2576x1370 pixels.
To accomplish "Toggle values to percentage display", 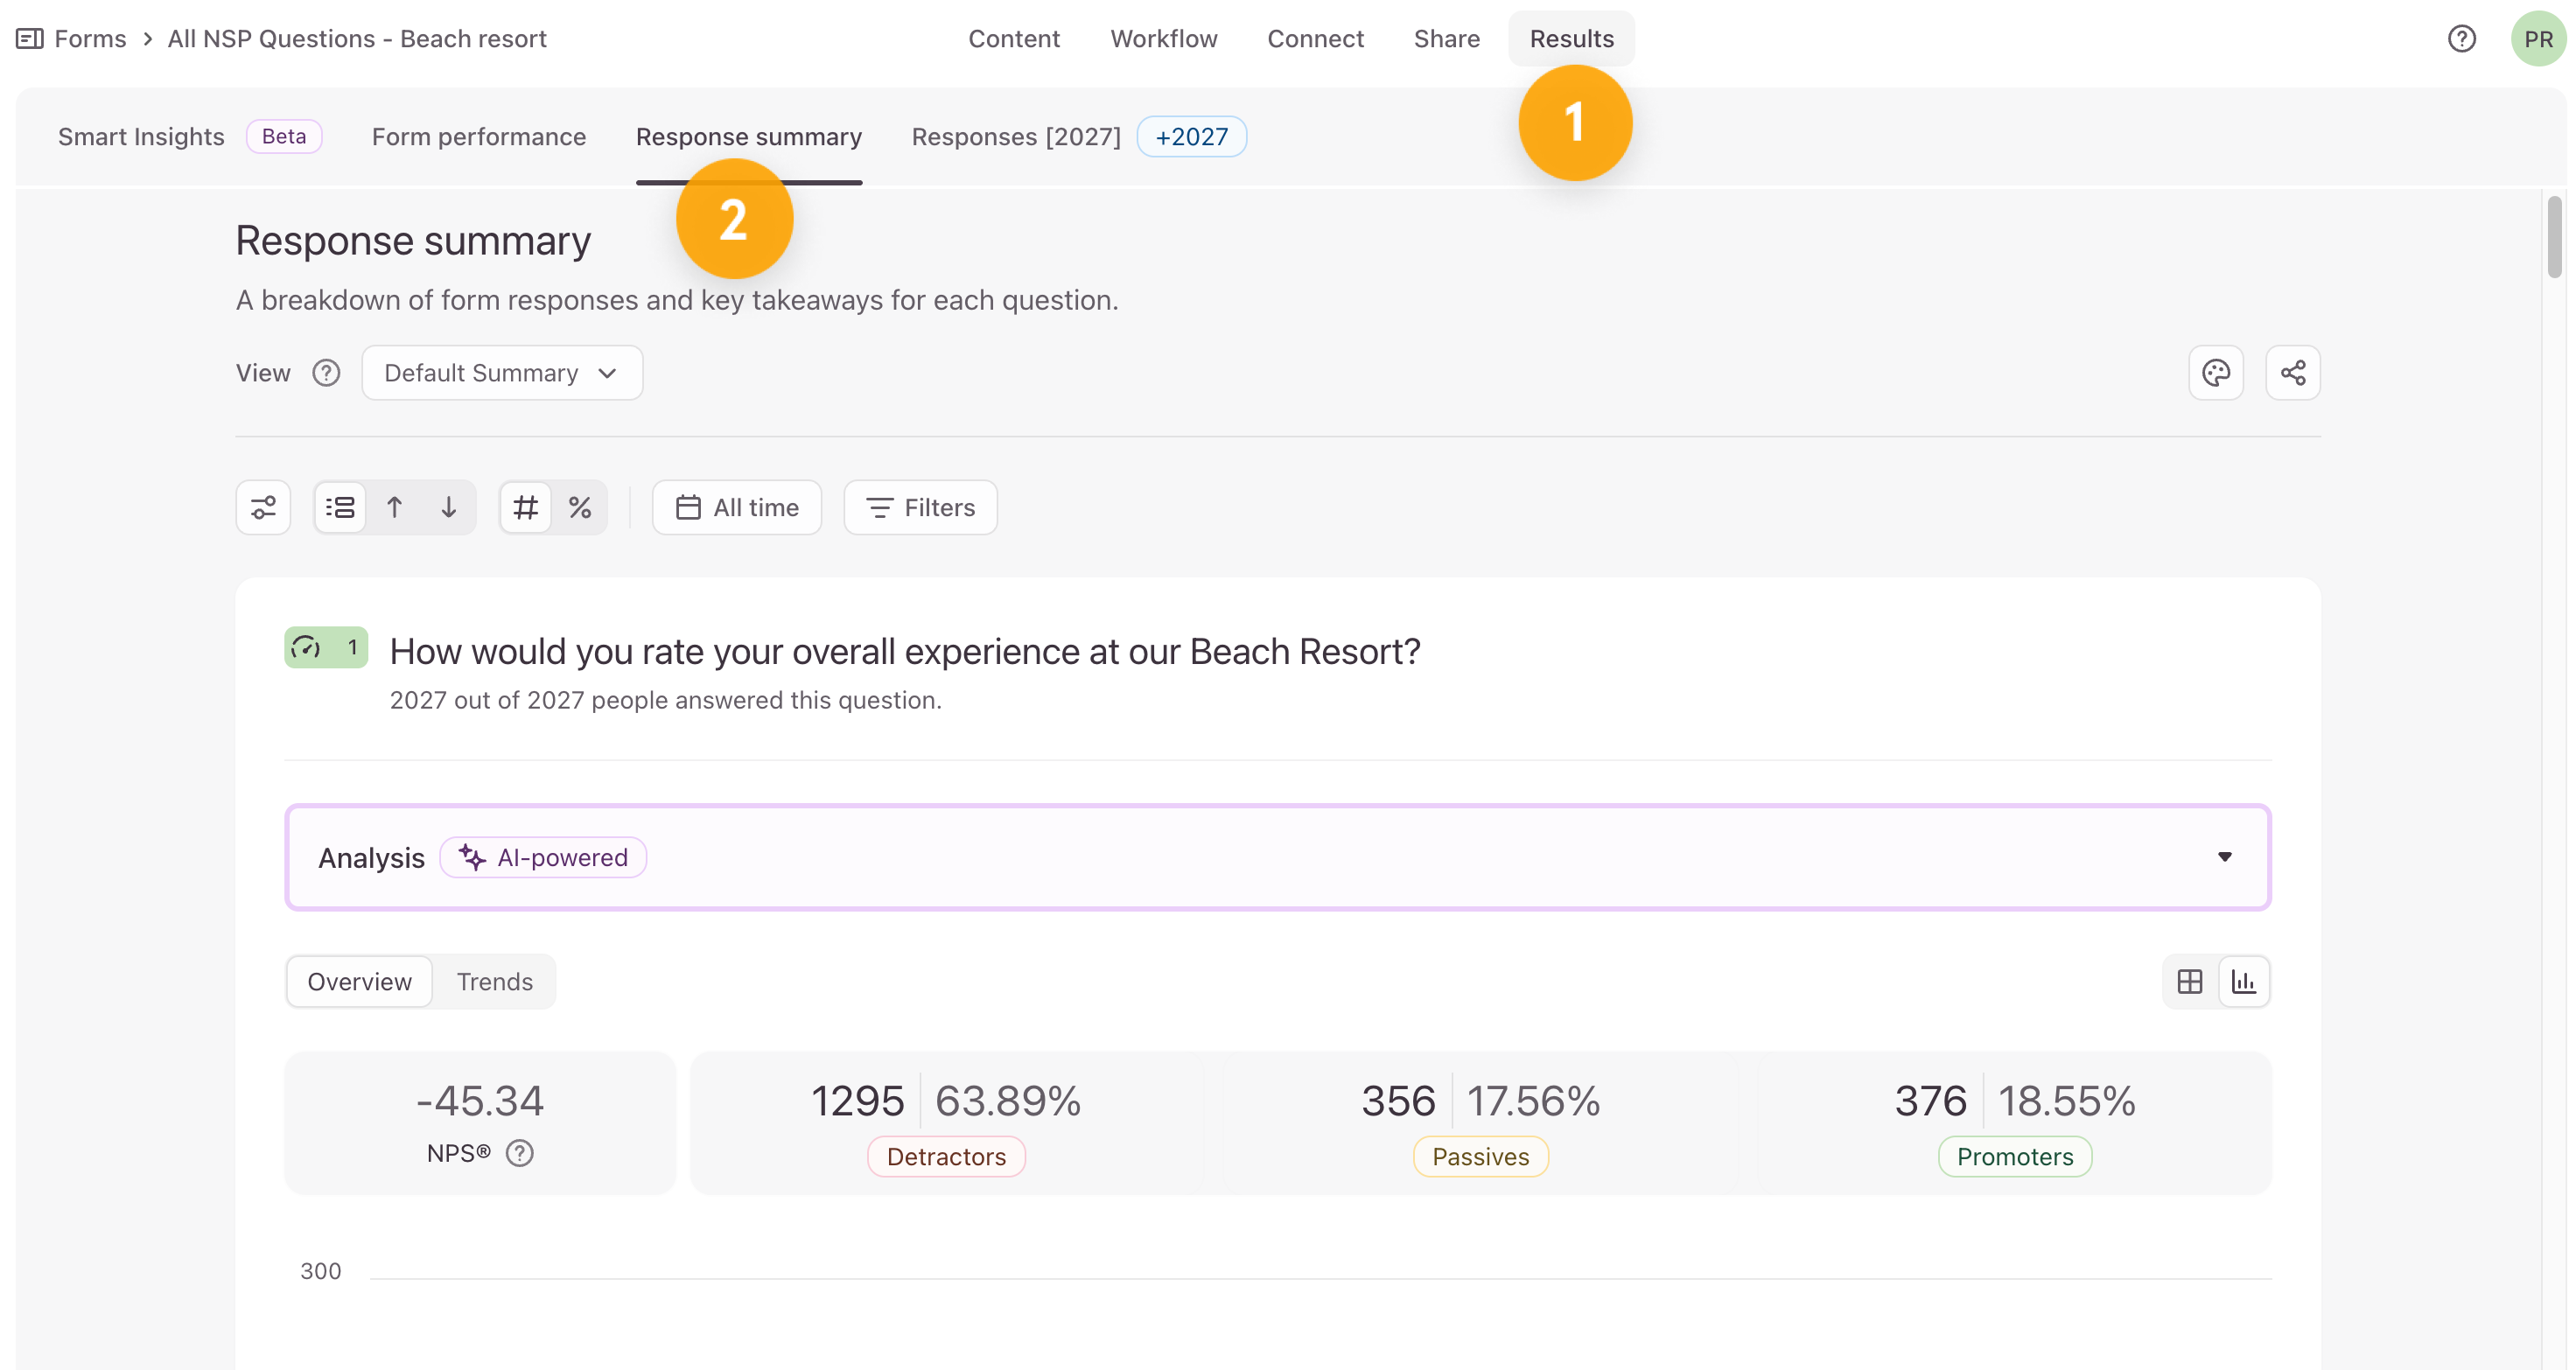I will [580, 507].
